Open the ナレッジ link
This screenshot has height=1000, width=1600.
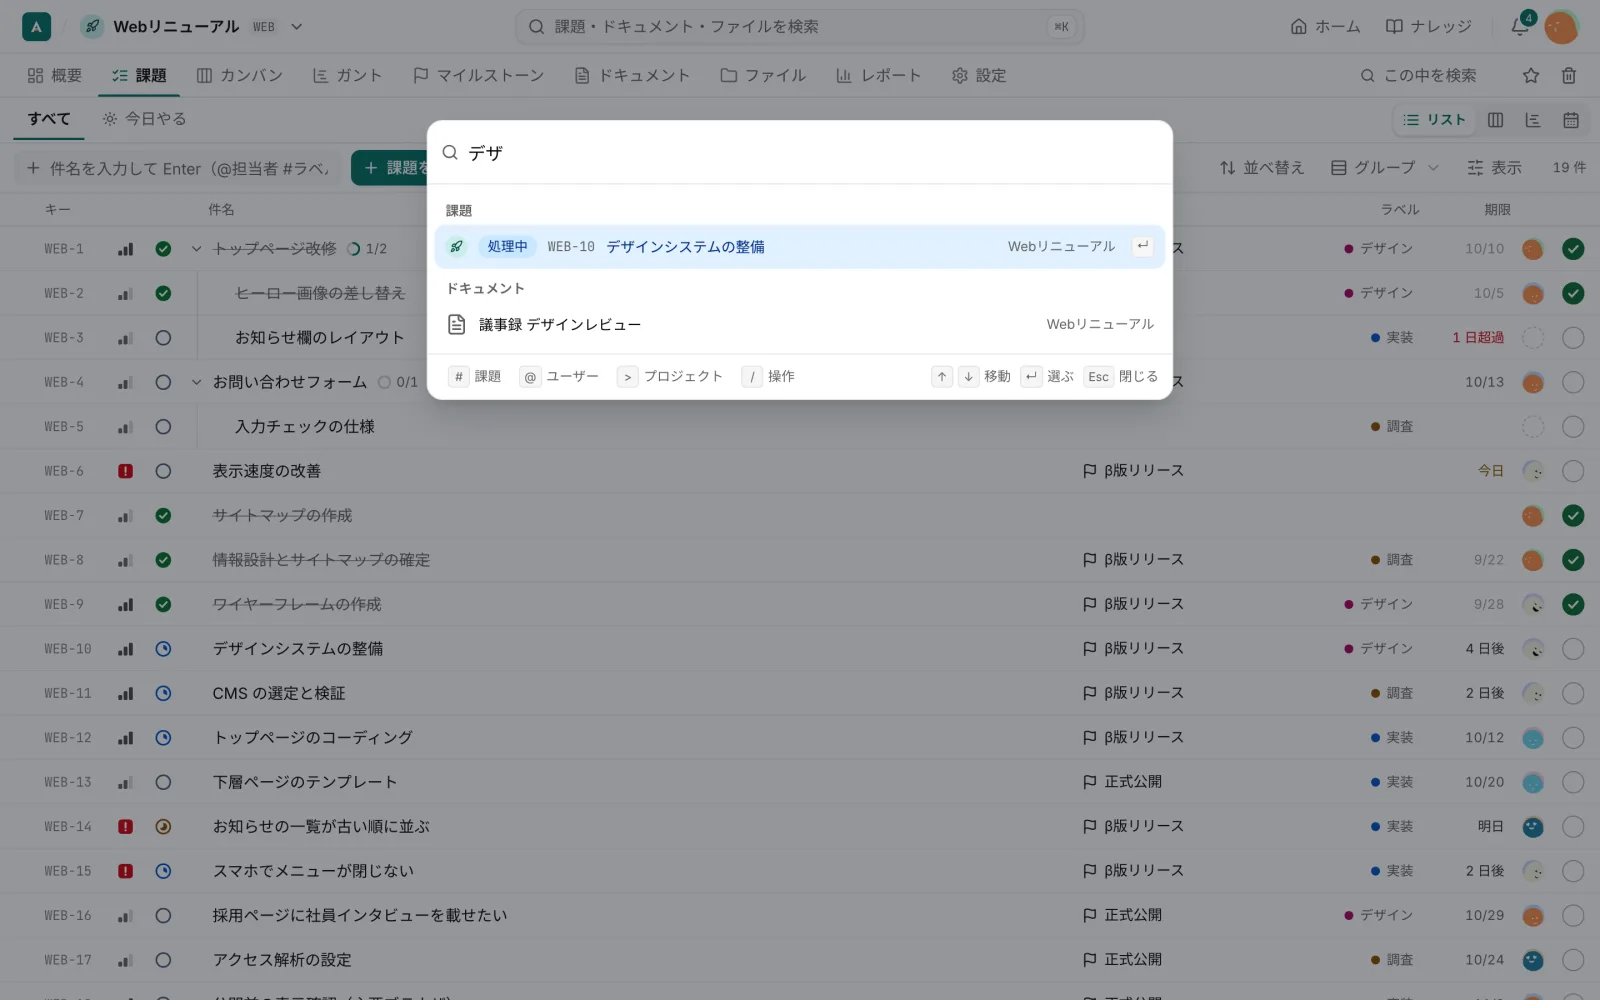click(x=1428, y=27)
